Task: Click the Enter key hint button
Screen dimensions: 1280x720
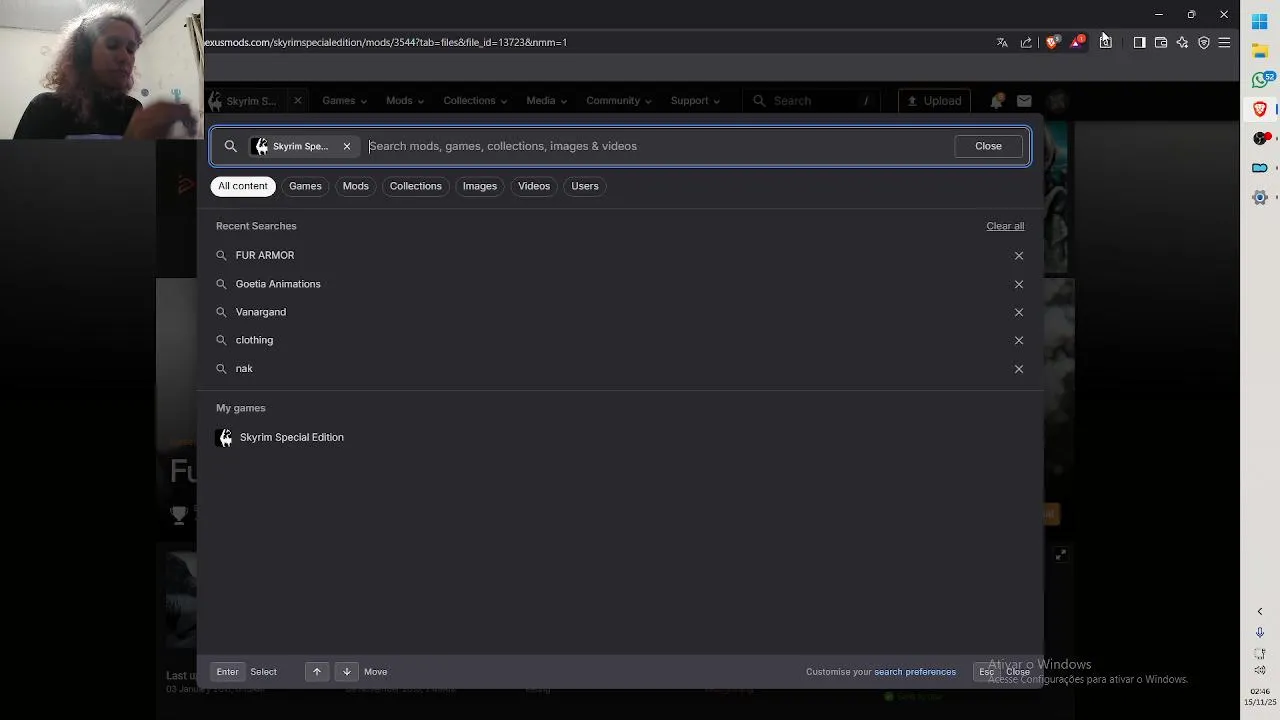Action: coord(227,672)
